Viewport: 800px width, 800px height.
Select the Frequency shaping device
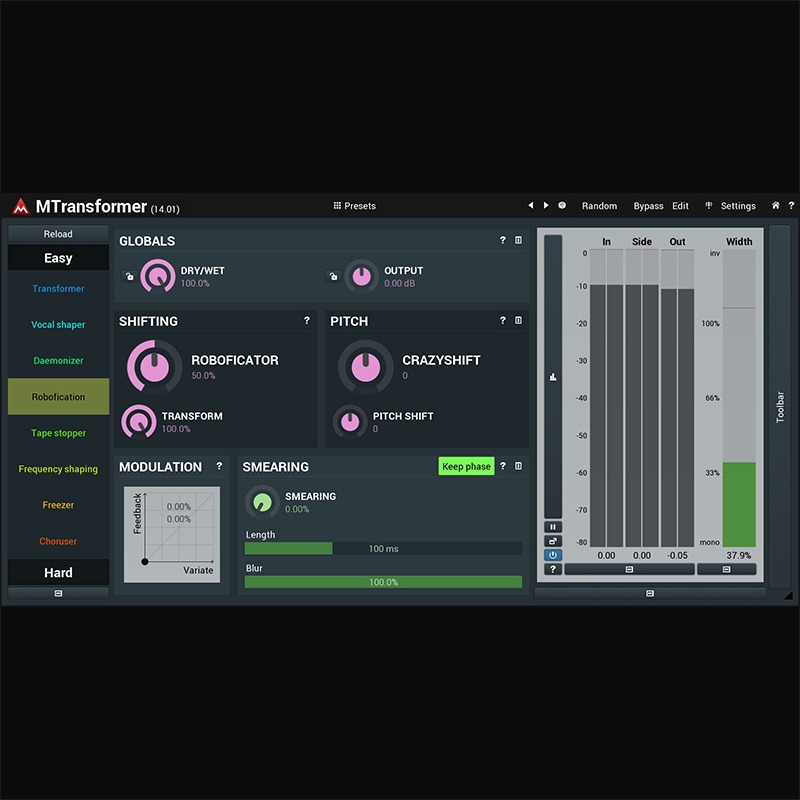(x=58, y=468)
